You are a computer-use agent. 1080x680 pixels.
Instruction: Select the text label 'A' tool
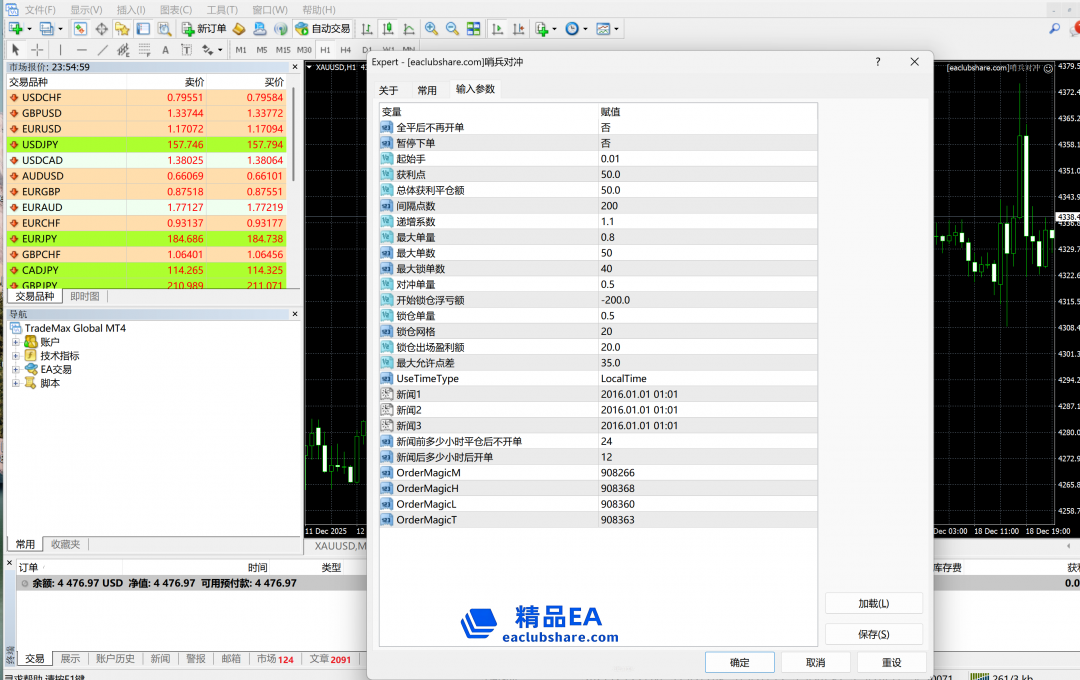tap(165, 49)
